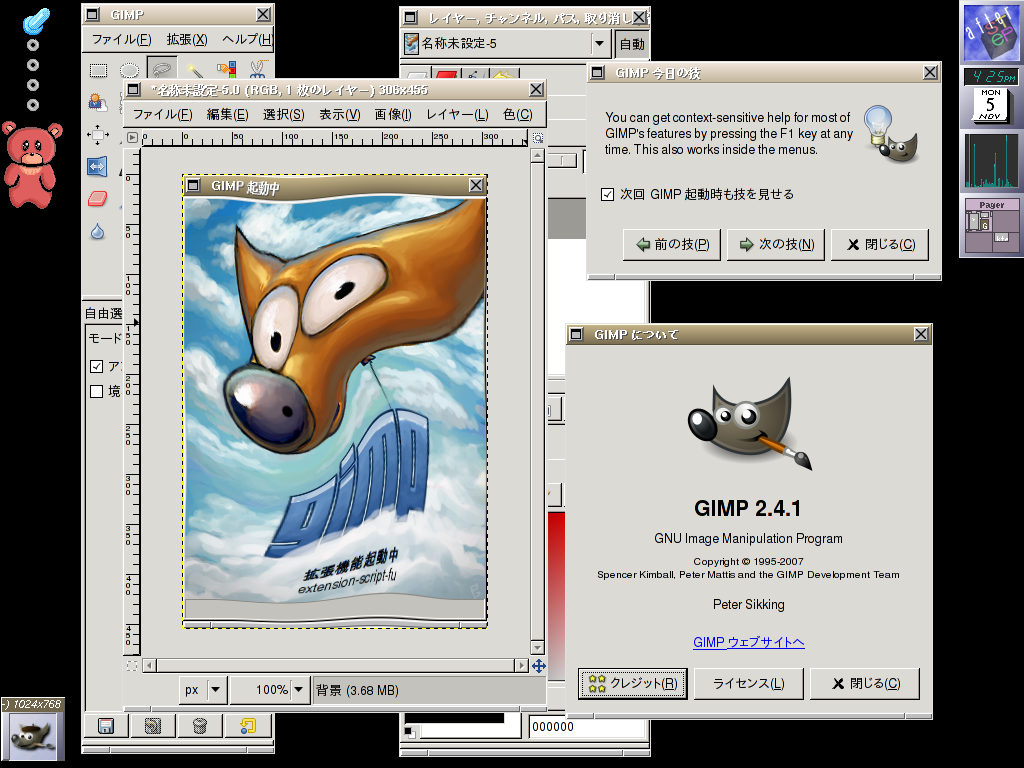Open レイヤー(L) menu in image window

pyautogui.click(x=457, y=115)
